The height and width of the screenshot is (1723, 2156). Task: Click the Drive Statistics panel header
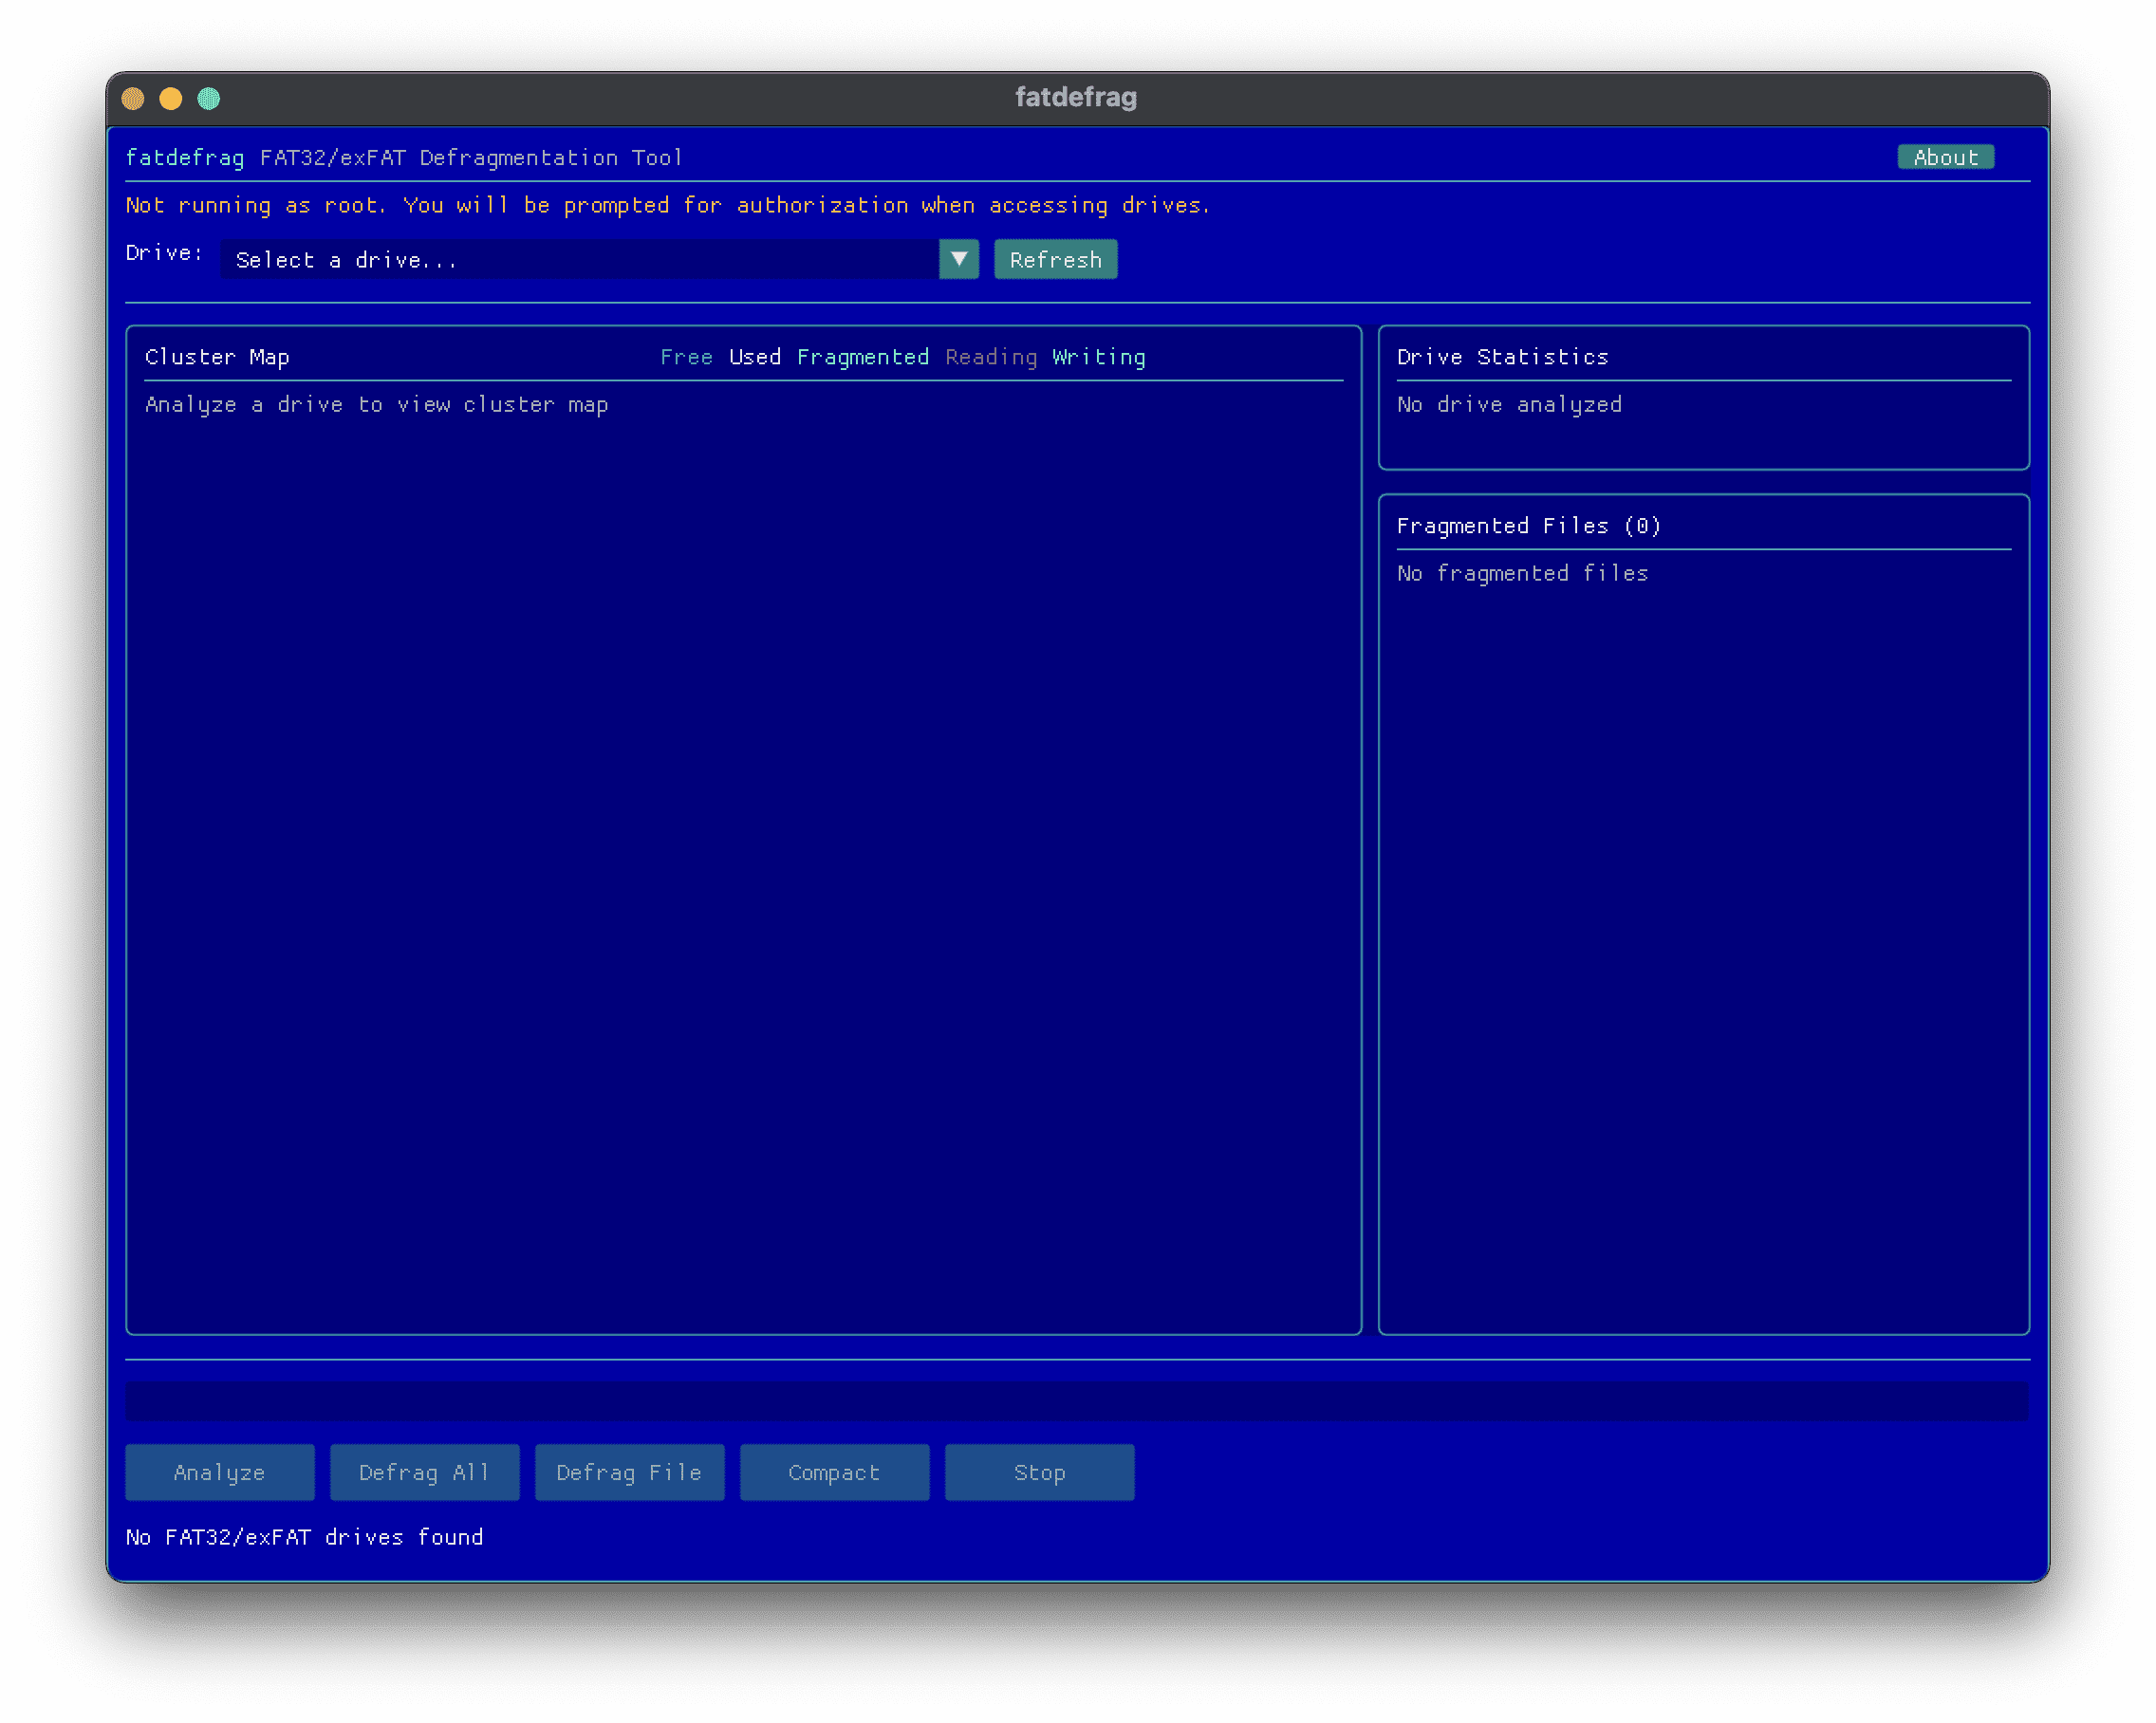(x=1502, y=357)
